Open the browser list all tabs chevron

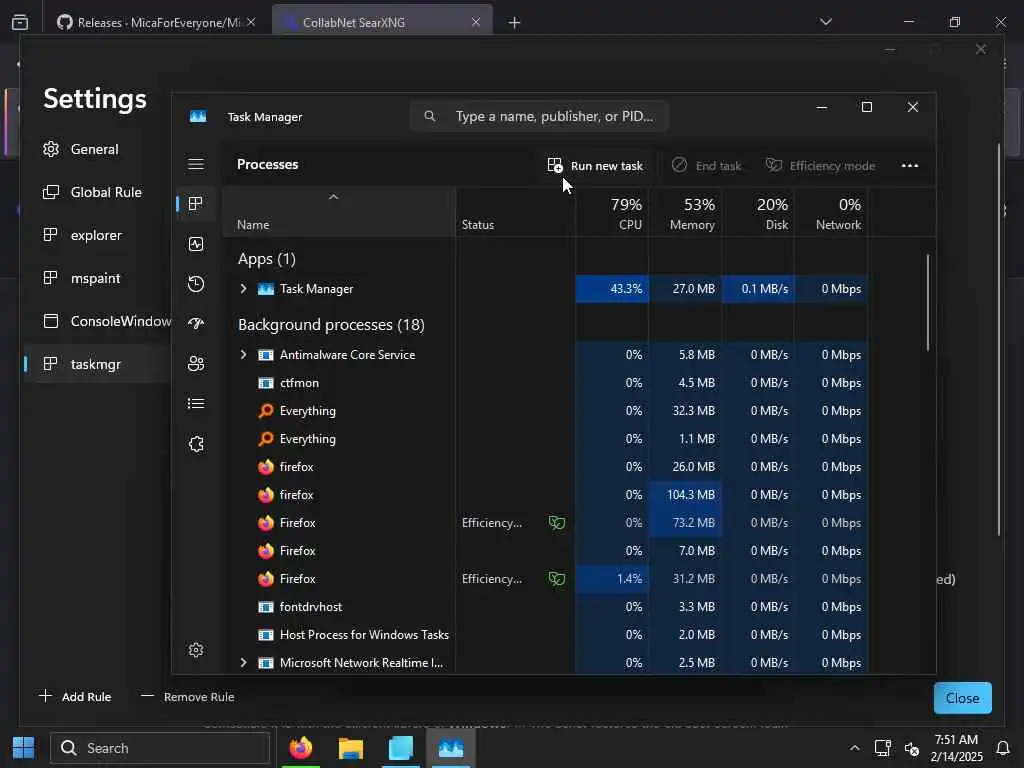pyautogui.click(x=825, y=22)
